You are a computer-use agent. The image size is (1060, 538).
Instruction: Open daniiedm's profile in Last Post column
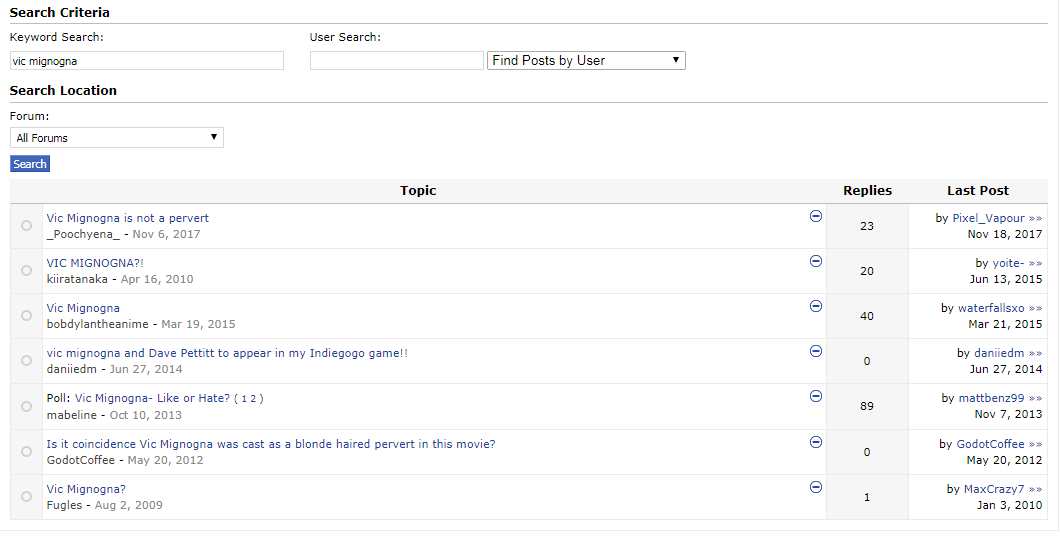(999, 353)
